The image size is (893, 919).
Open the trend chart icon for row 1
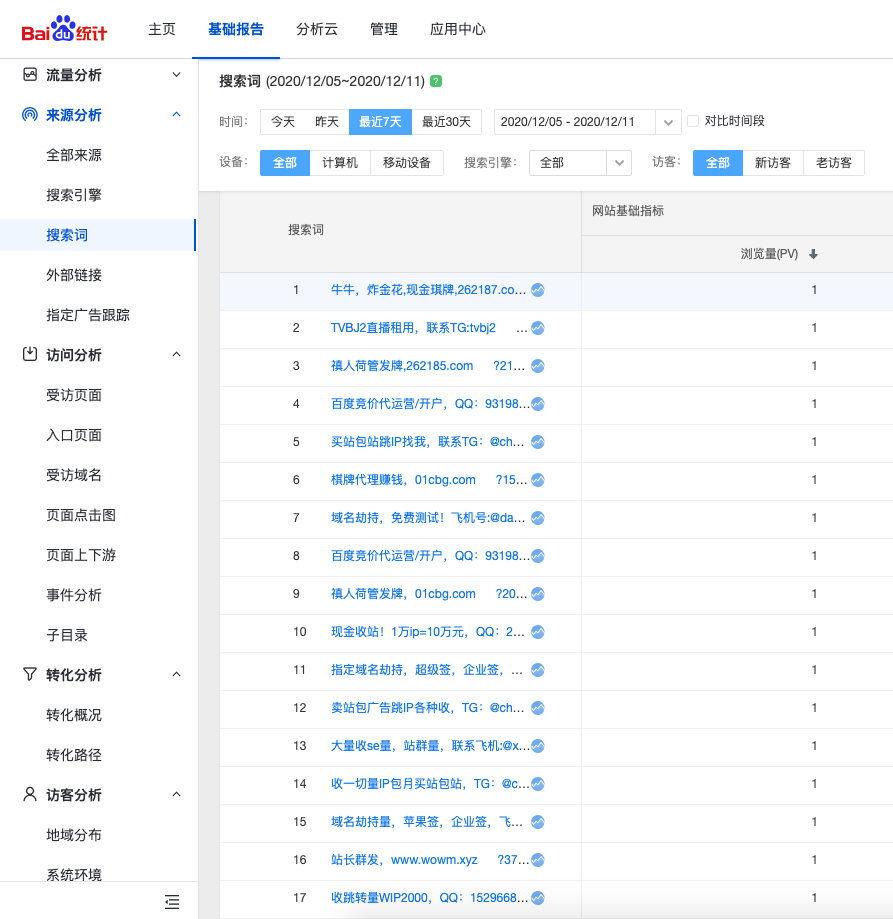538,290
